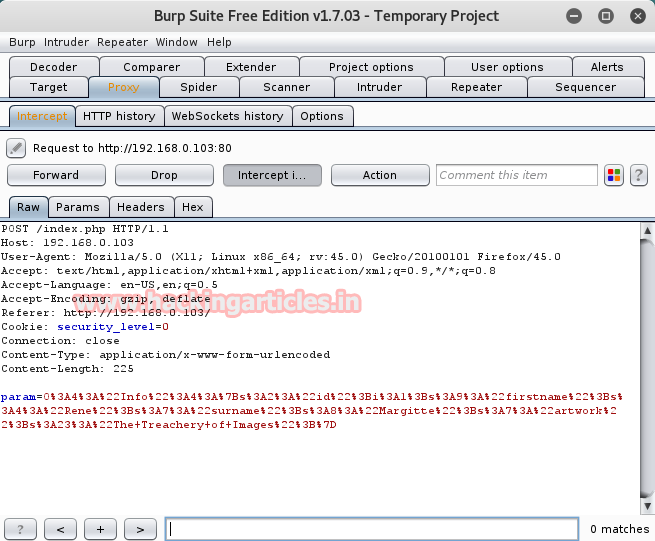Switch to the Target tab
Viewport: 655px width, 541px height.
pos(49,87)
